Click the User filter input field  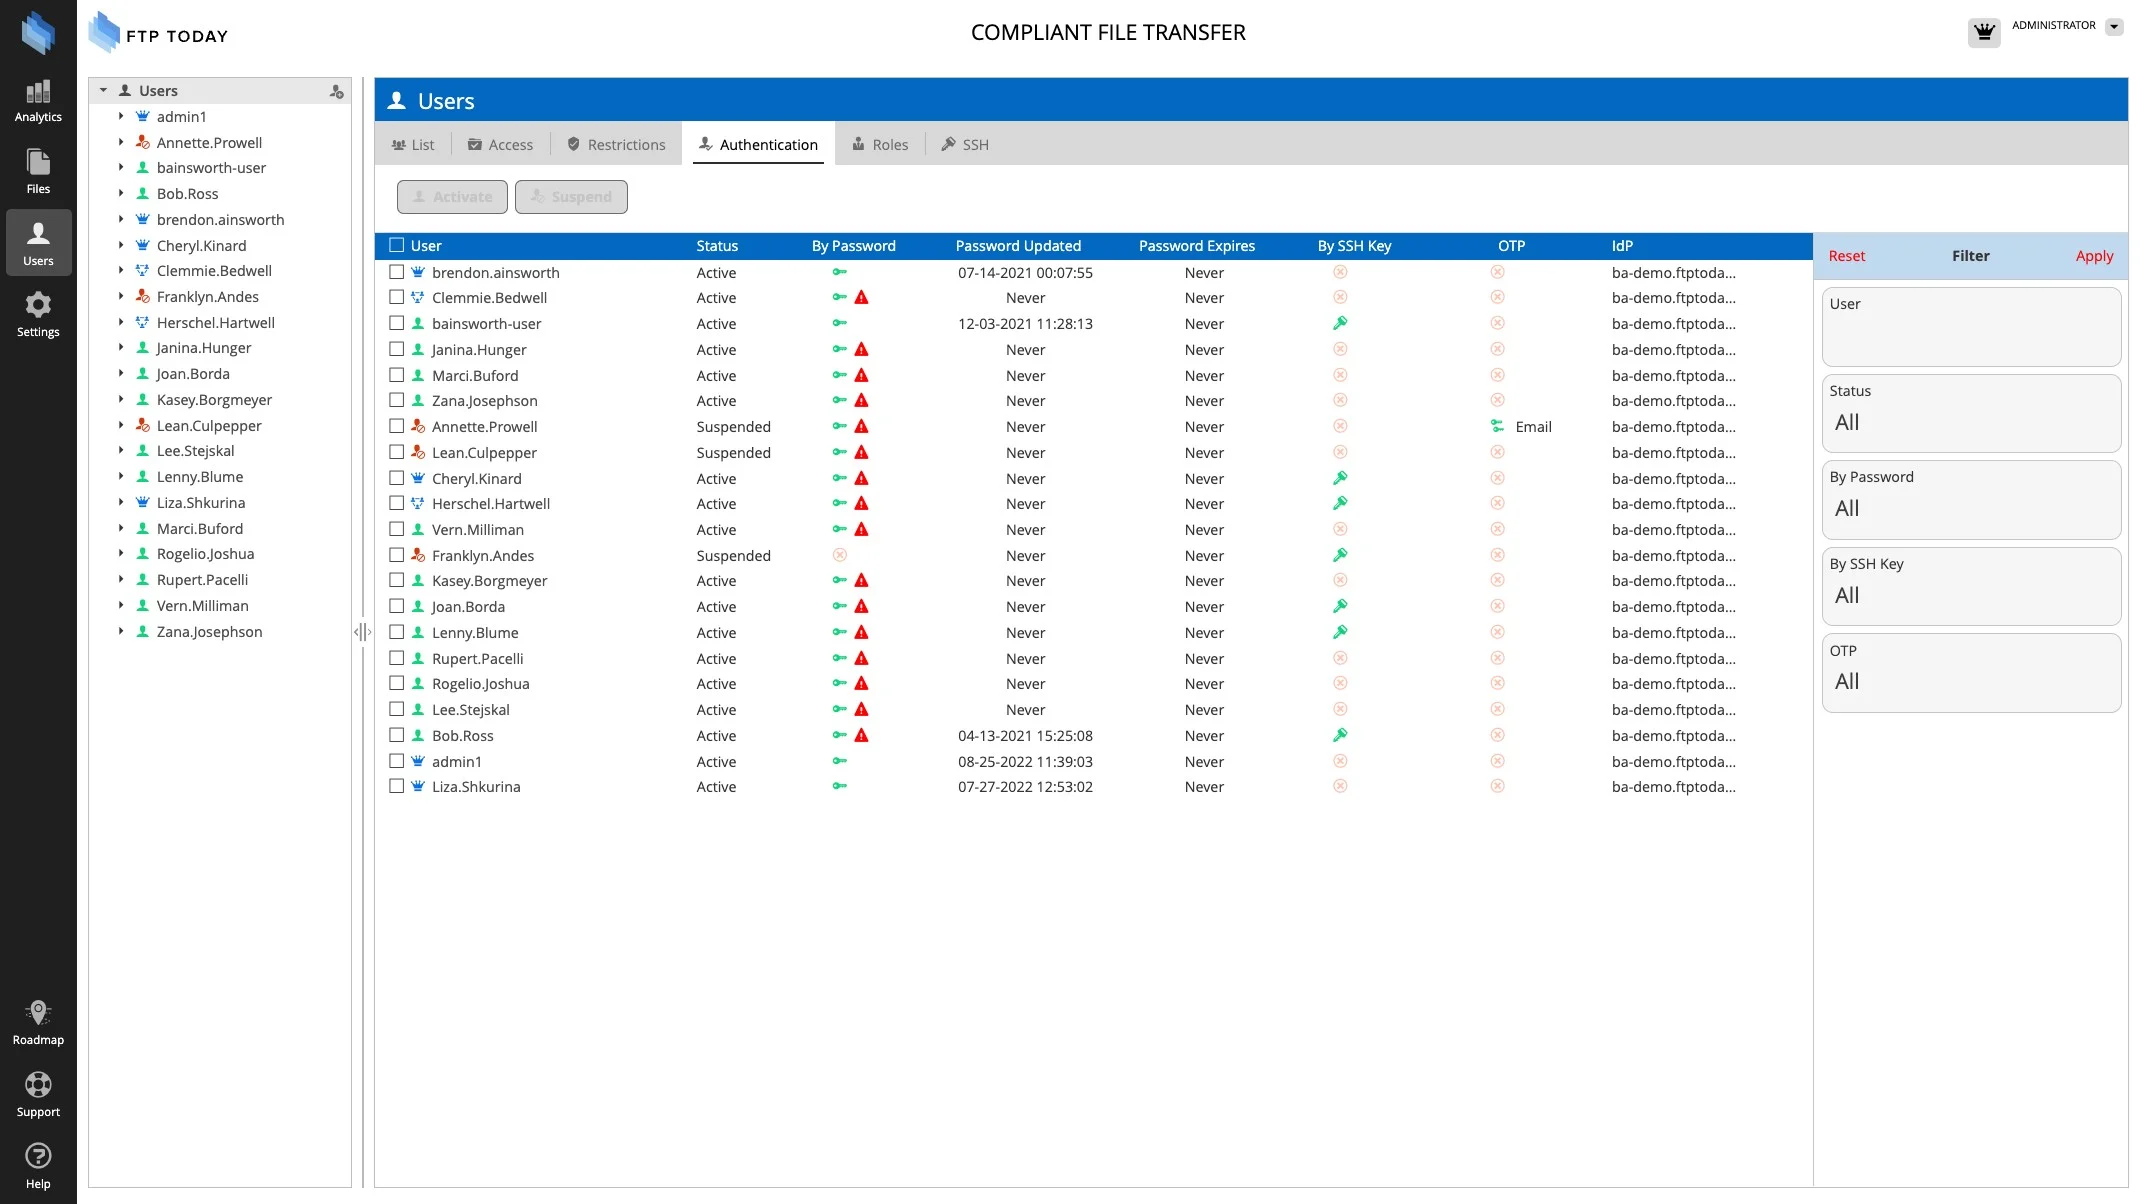pos(1970,338)
